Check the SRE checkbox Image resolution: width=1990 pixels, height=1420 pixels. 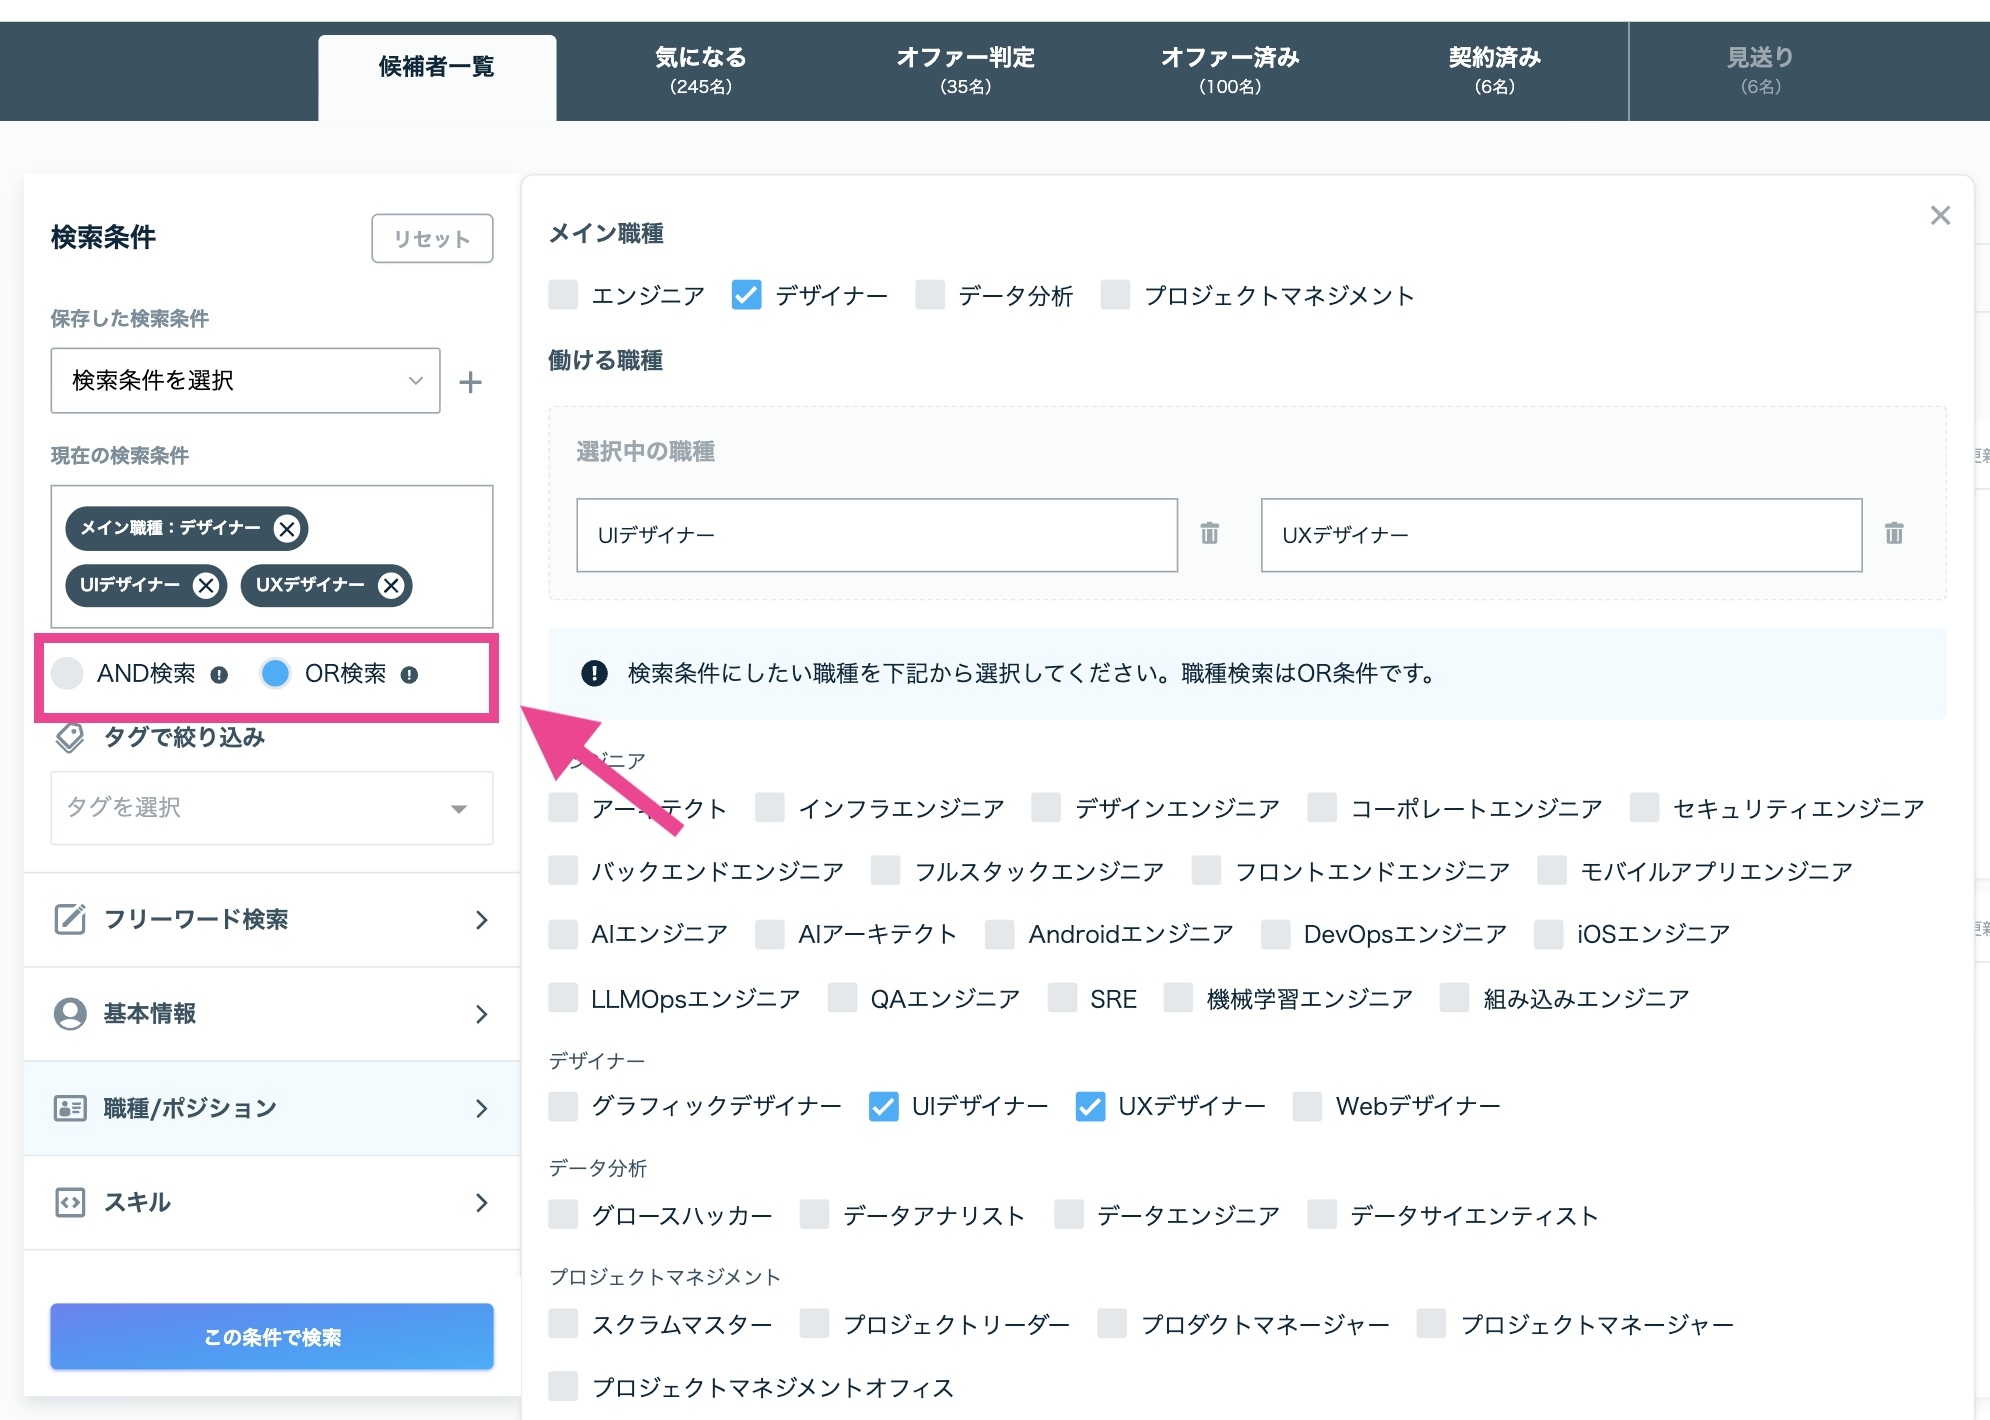[1062, 998]
